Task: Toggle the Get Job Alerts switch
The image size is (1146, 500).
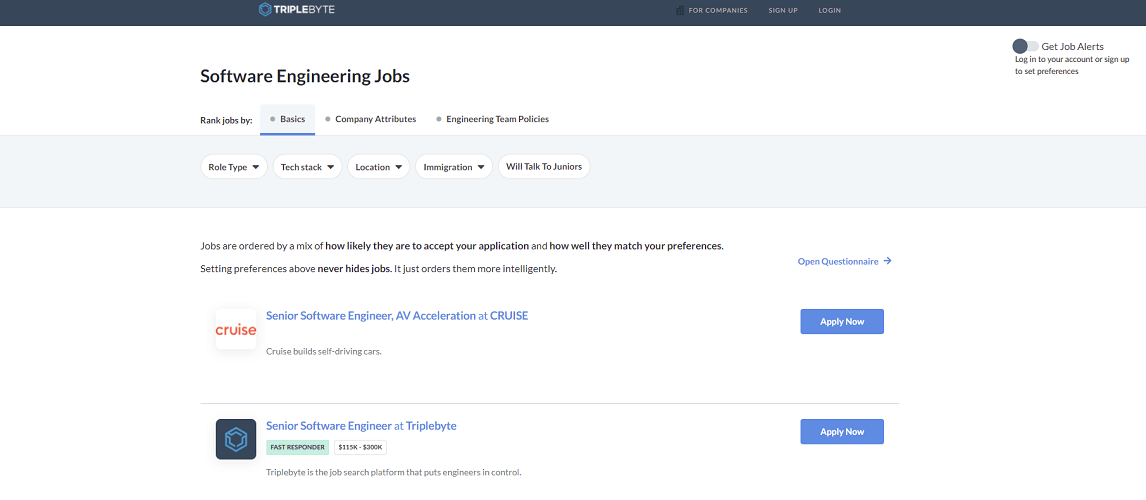Action: click(1025, 46)
